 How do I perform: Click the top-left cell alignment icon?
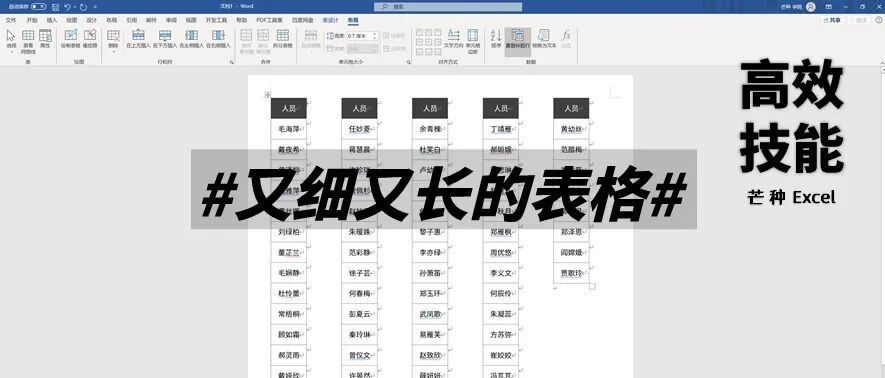click(x=420, y=33)
